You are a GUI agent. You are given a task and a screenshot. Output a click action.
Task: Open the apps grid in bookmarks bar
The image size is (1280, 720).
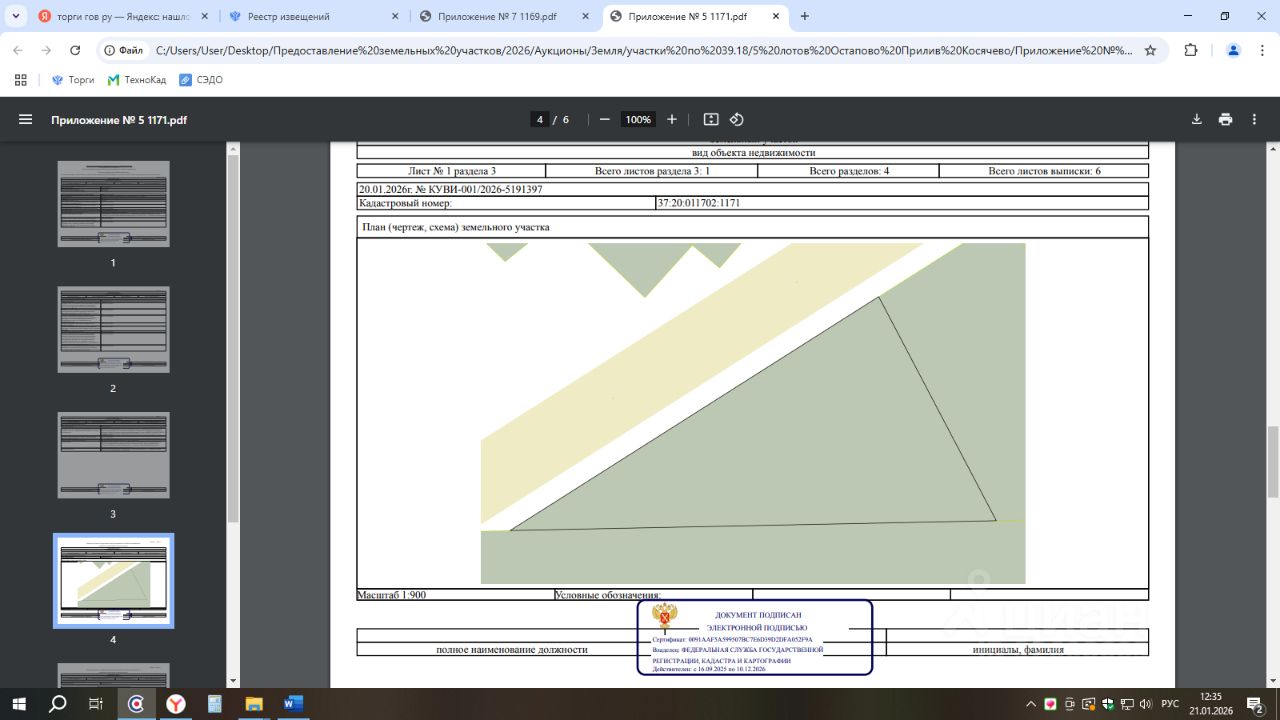point(21,80)
